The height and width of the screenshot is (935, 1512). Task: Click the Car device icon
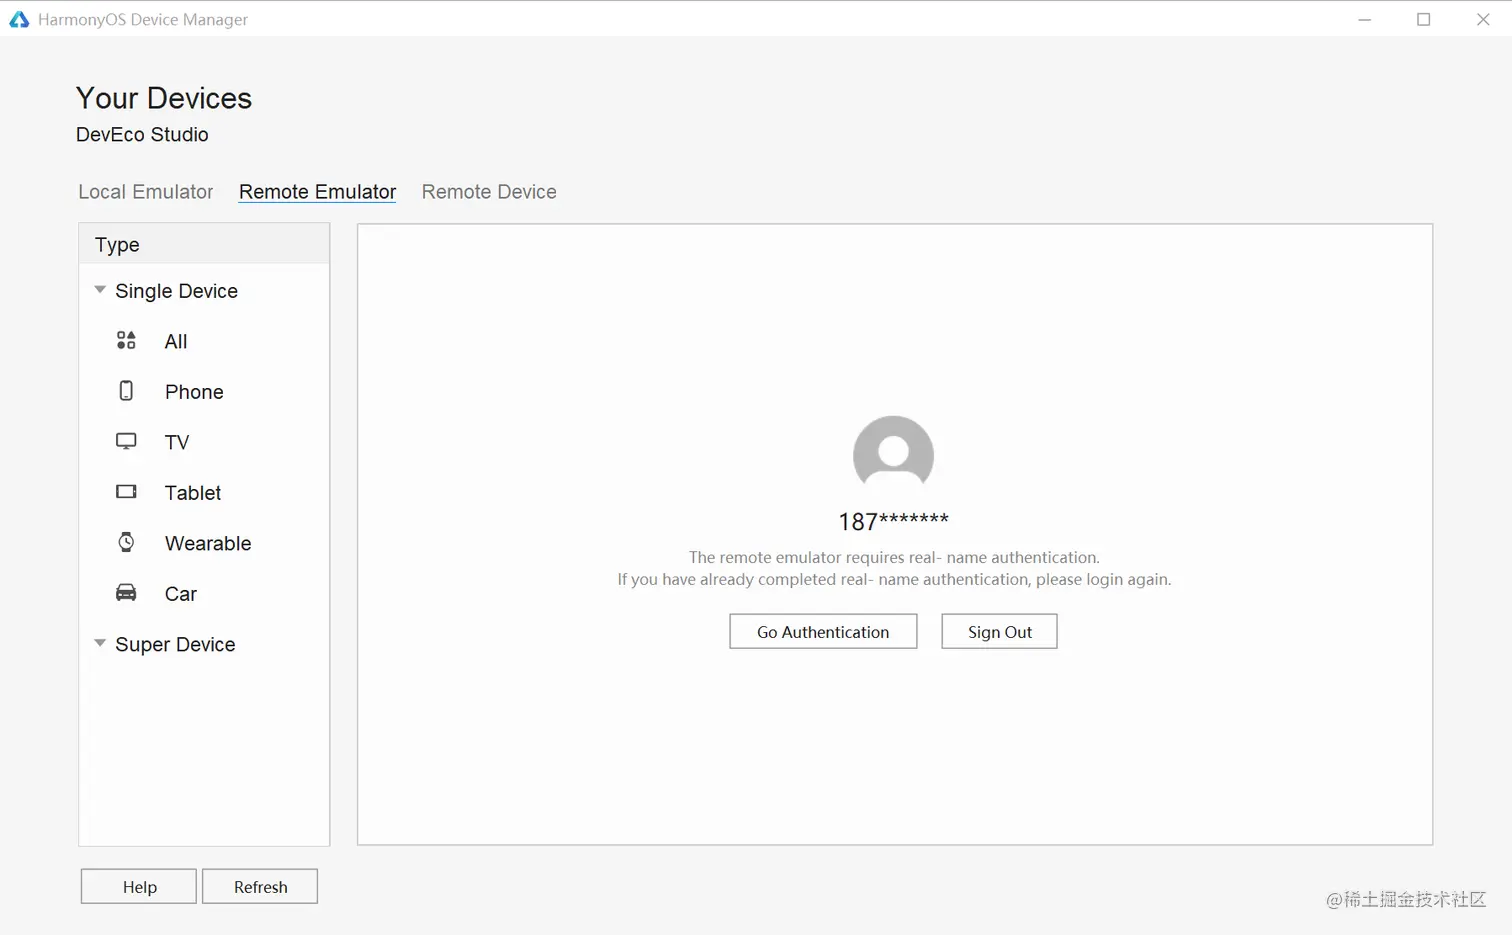tap(126, 593)
